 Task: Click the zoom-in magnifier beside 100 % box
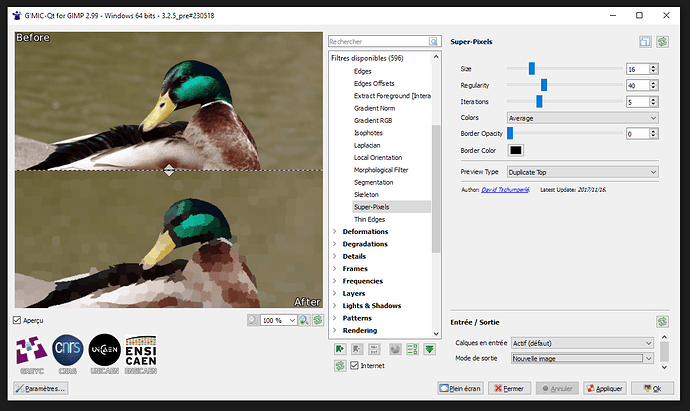(x=303, y=320)
